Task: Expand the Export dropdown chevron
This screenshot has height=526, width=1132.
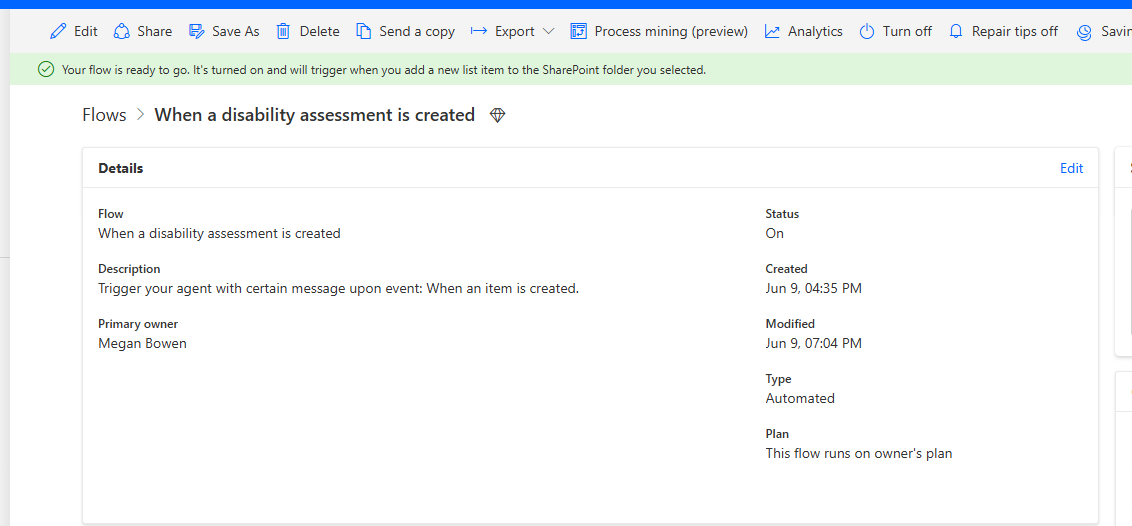Action: (x=548, y=31)
